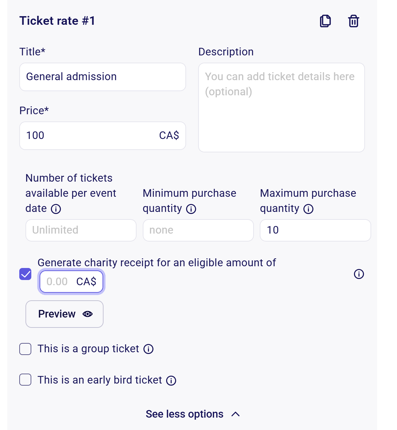The height and width of the screenshot is (430, 397).
Task: Delete Ticket rate #1 with trash icon
Action: (353, 21)
